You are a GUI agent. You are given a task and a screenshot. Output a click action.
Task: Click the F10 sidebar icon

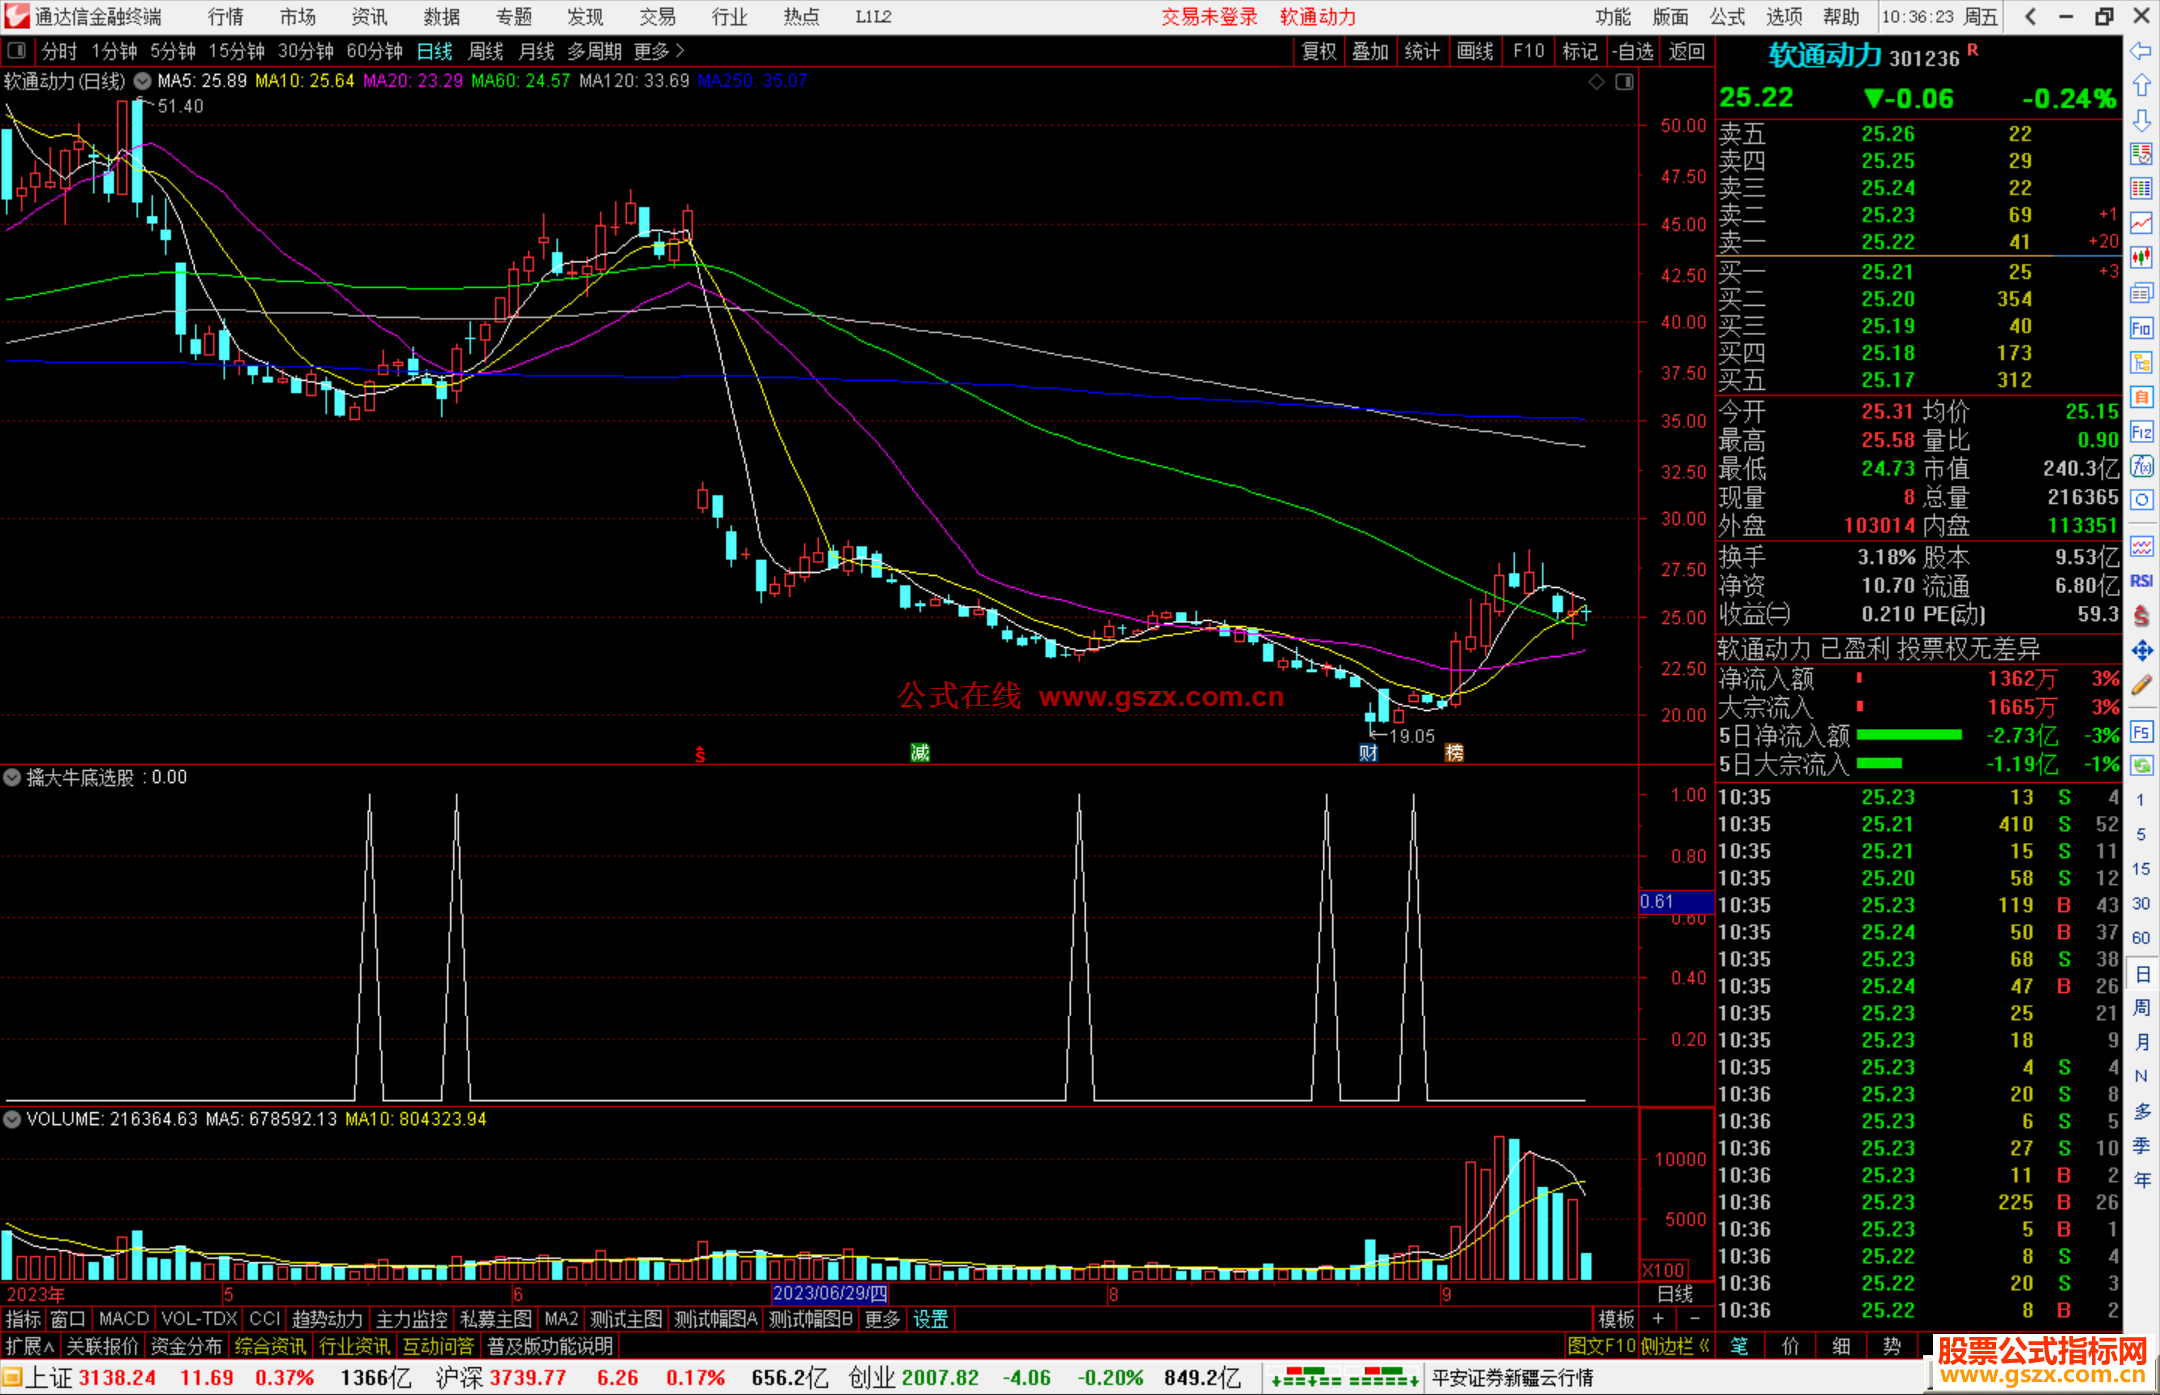point(2141,328)
